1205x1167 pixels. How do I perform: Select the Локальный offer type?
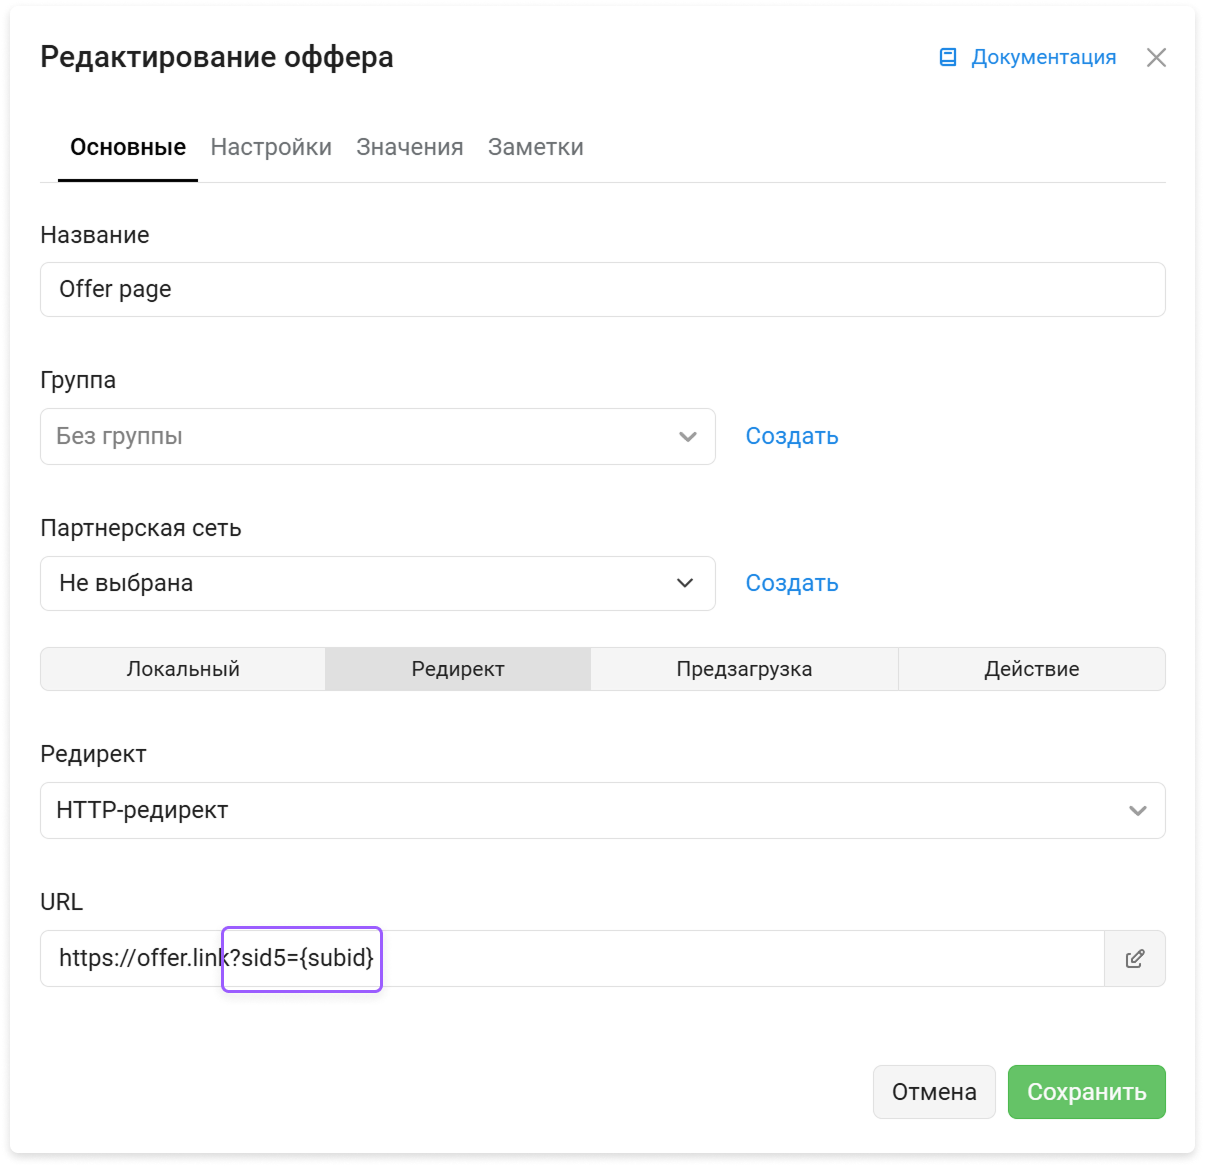click(x=183, y=669)
